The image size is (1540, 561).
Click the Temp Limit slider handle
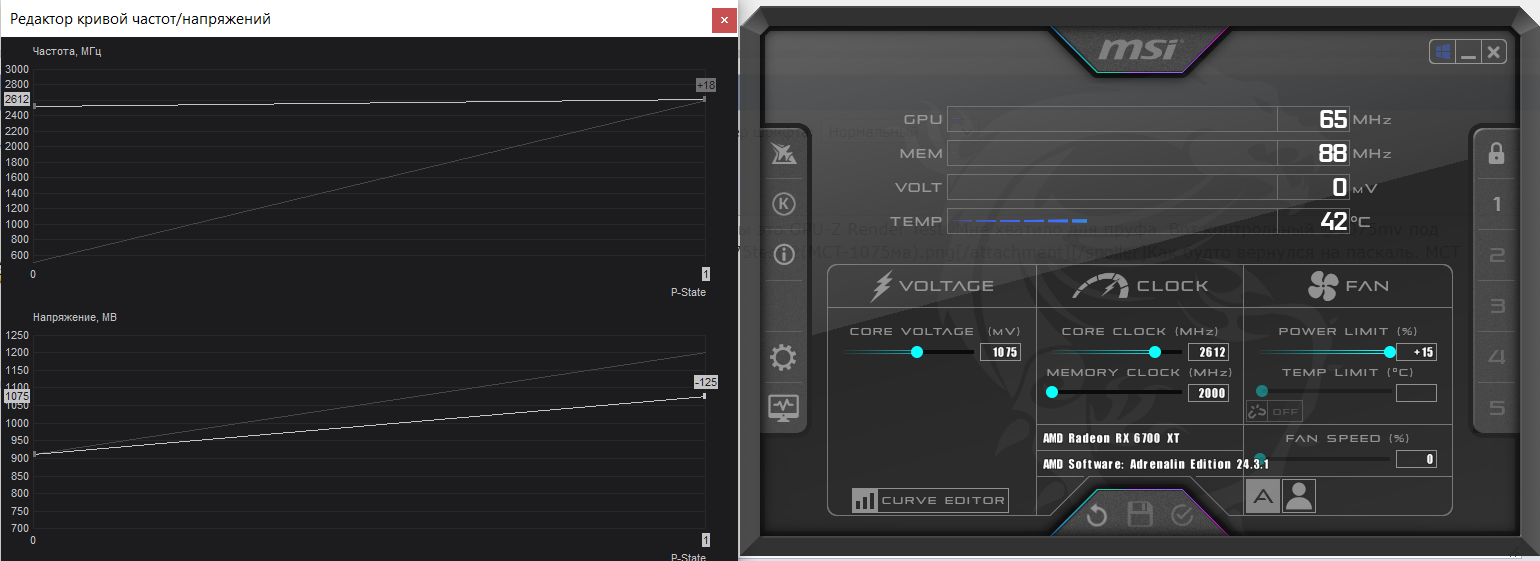[1262, 391]
